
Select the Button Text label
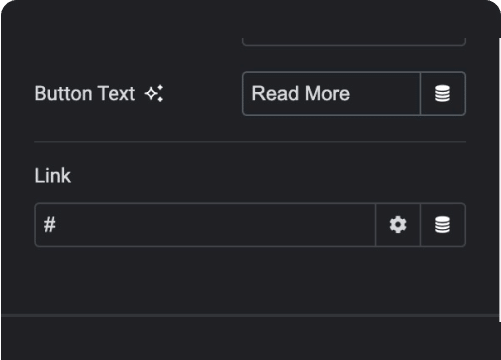(85, 93)
